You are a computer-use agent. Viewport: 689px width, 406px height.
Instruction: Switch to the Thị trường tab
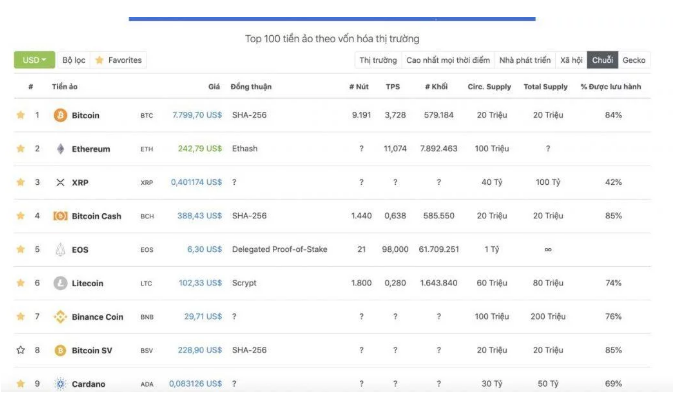[x=378, y=60]
